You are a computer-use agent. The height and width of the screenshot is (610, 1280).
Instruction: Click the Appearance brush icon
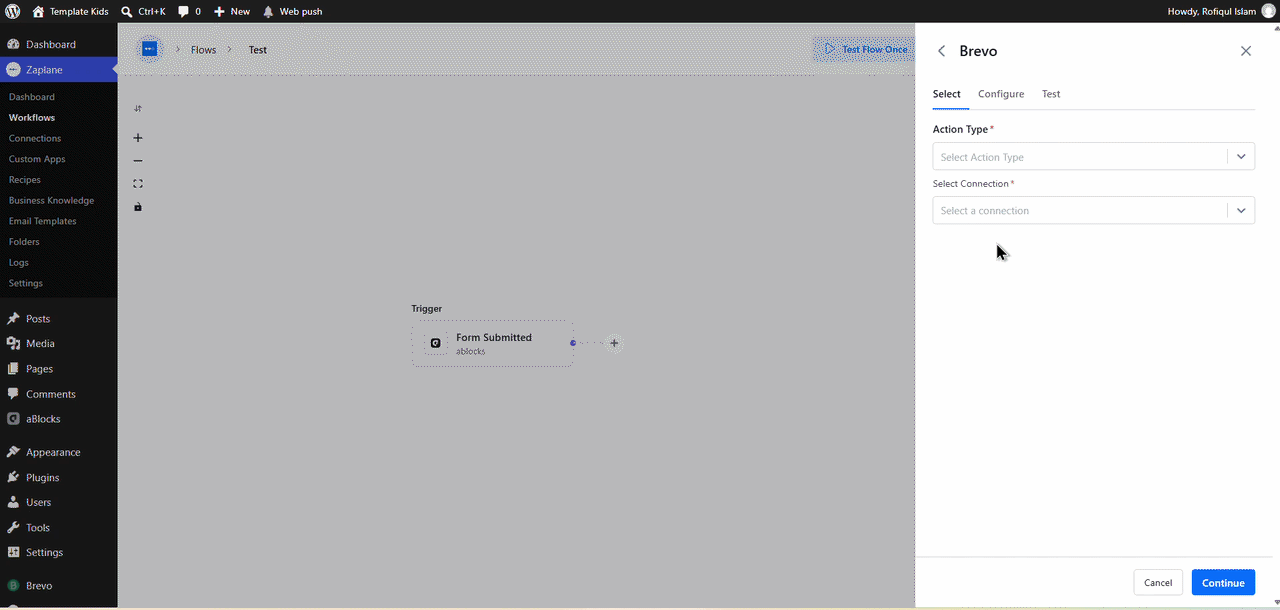[13, 452]
